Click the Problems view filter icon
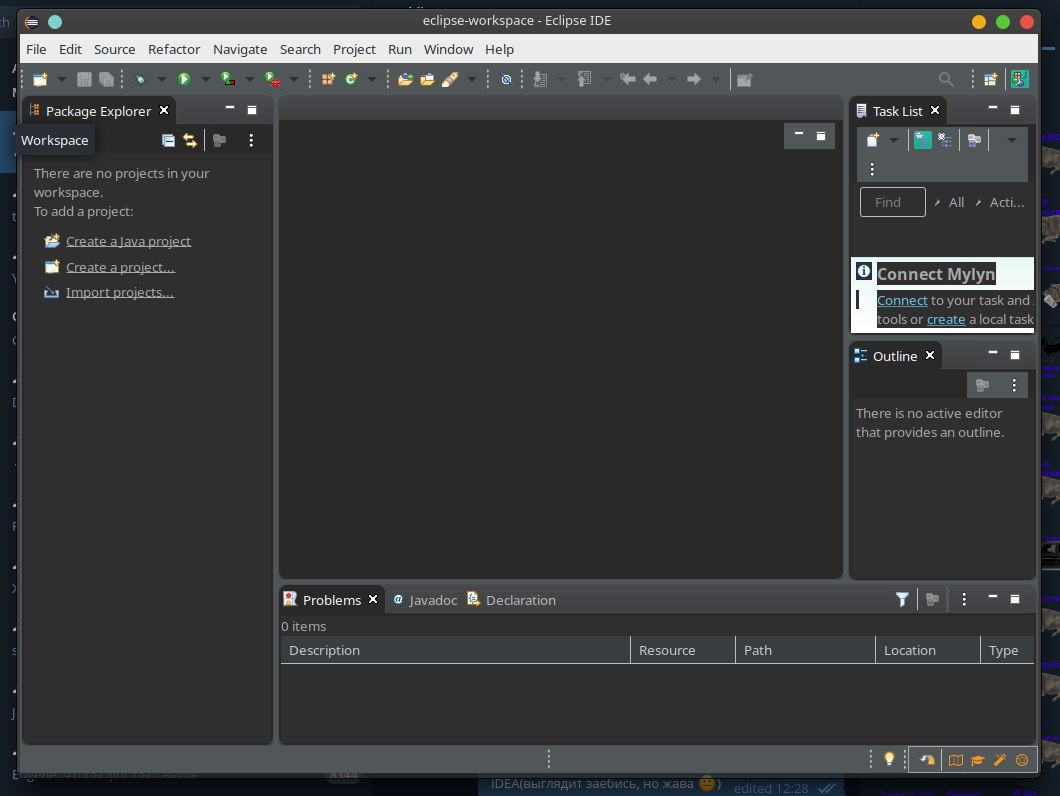This screenshot has width=1060, height=796. click(902, 599)
